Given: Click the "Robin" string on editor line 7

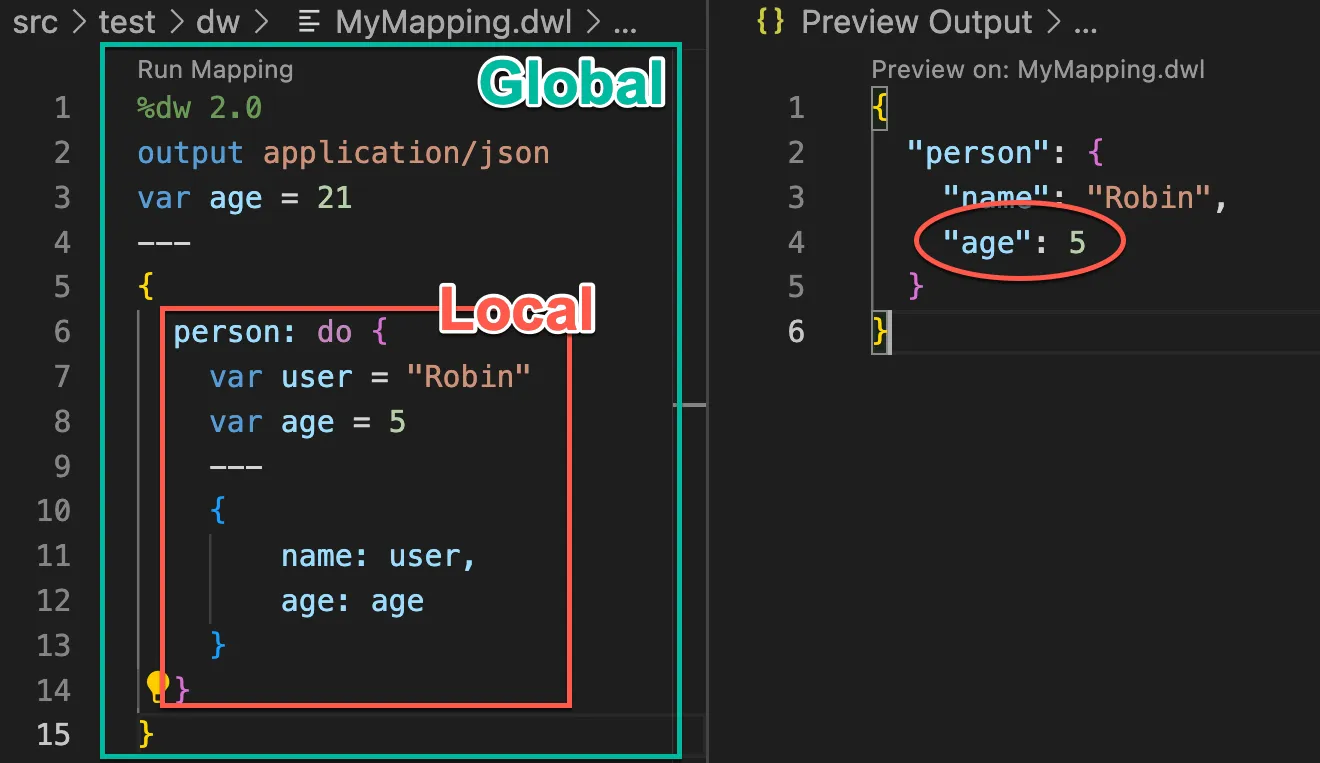Looking at the screenshot, I should pos(468,377).
